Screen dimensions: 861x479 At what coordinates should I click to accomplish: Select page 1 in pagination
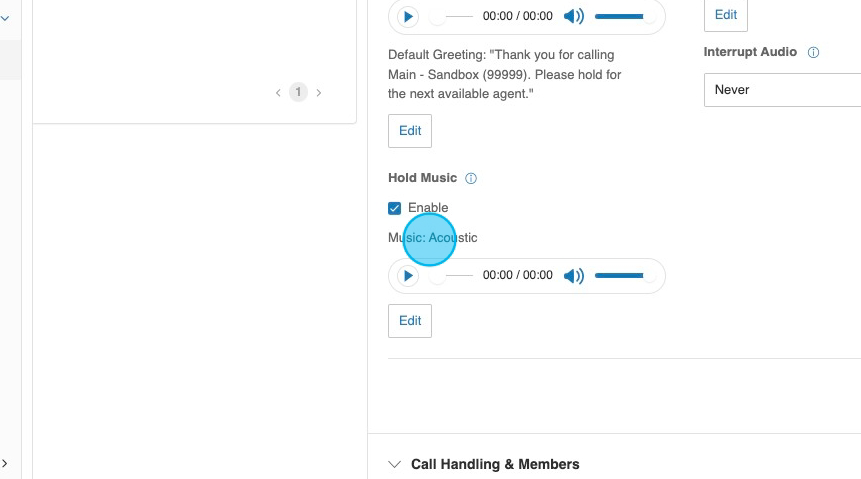[298, 93]
